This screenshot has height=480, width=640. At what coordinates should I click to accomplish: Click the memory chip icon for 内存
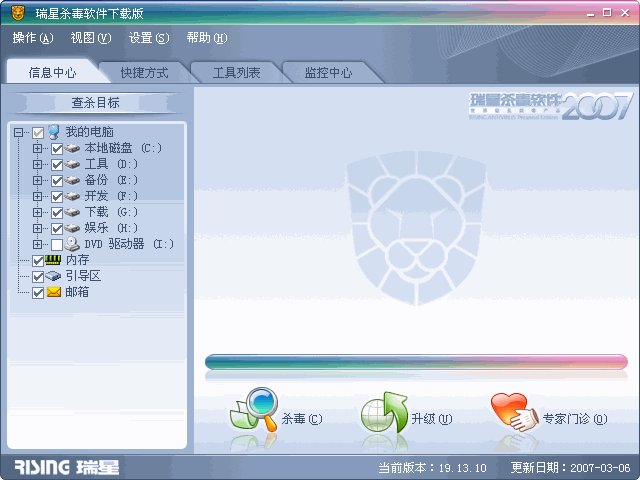pyautogui.click(x=53, y=260)
